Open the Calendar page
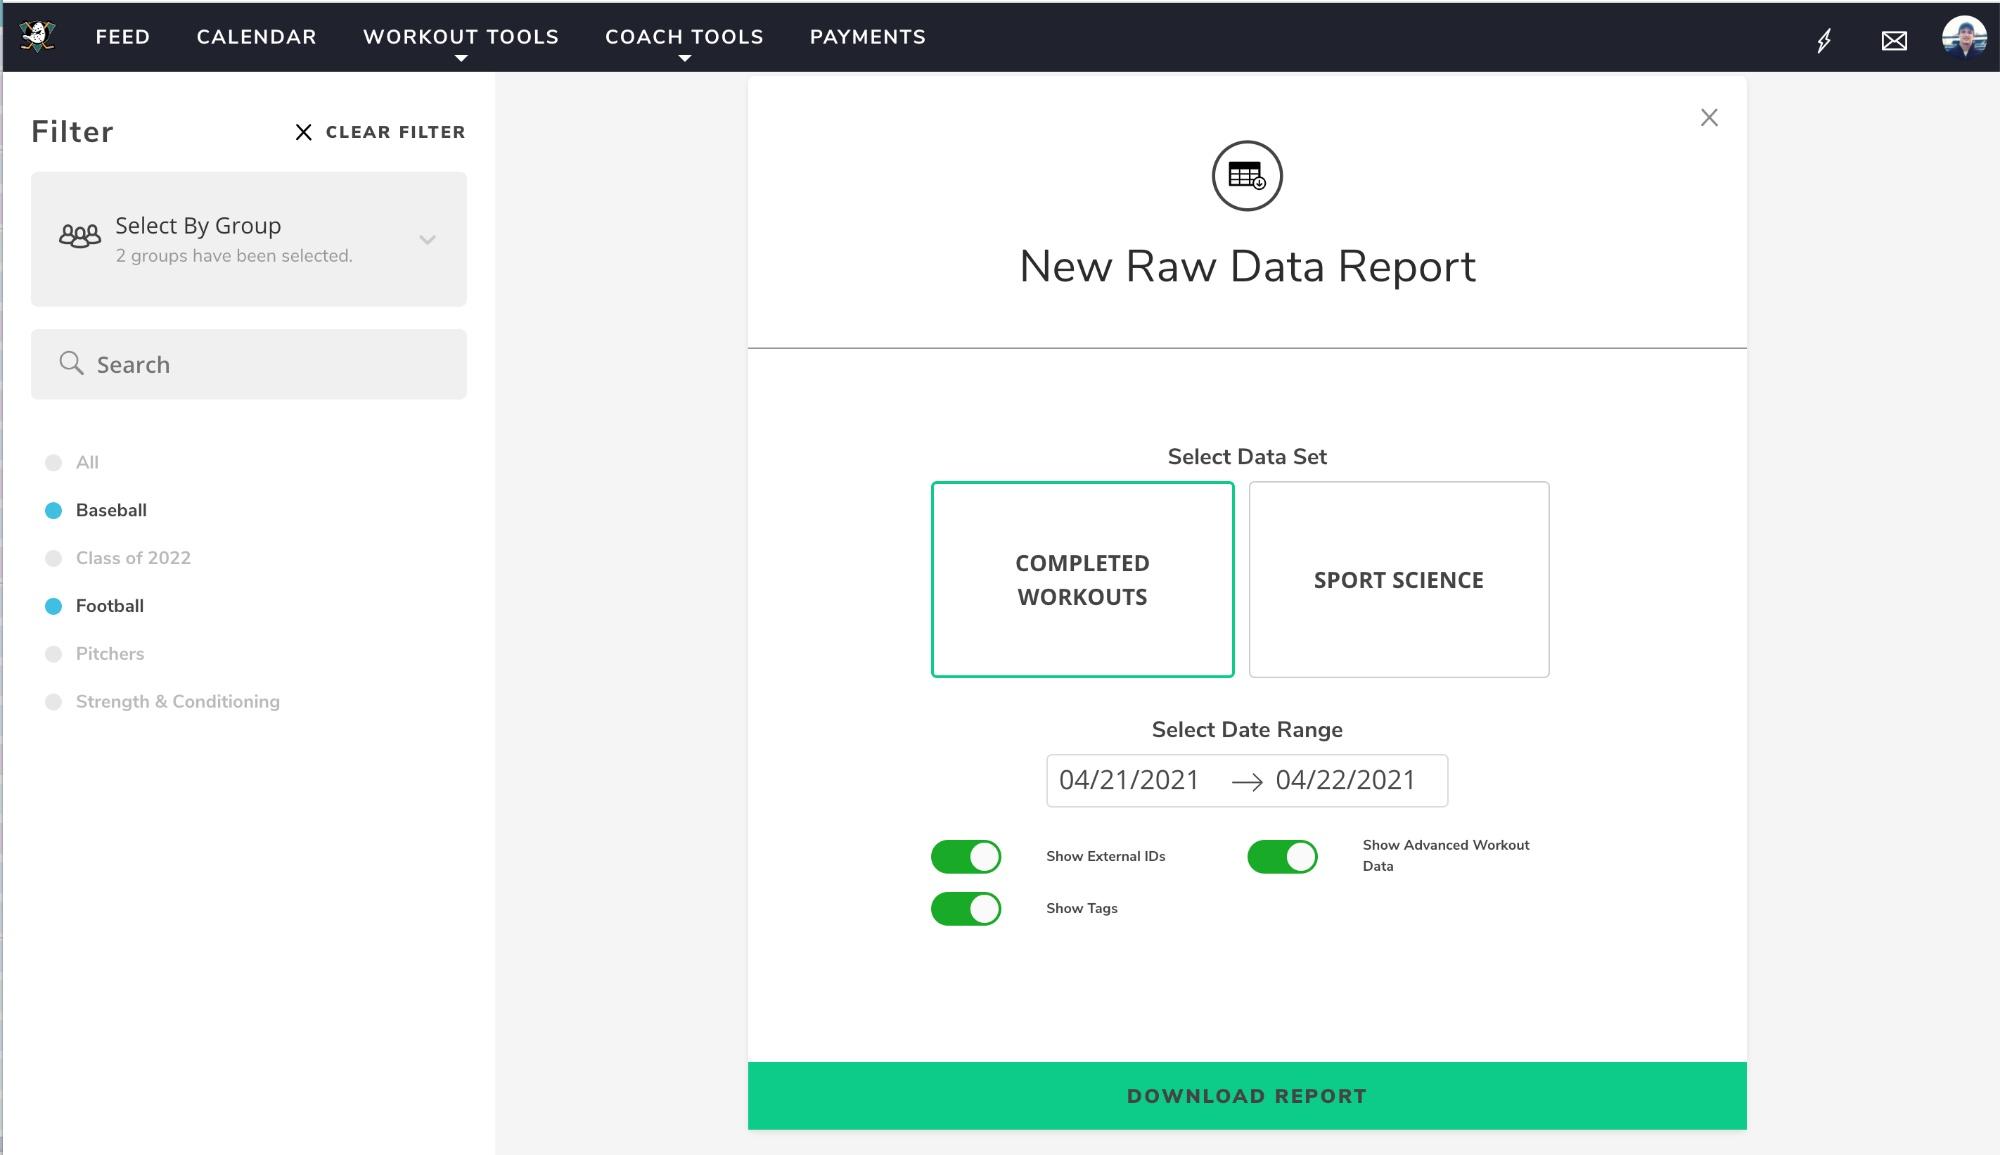2000x1155 pixels. pyautogui.click(x=257, y=37)
